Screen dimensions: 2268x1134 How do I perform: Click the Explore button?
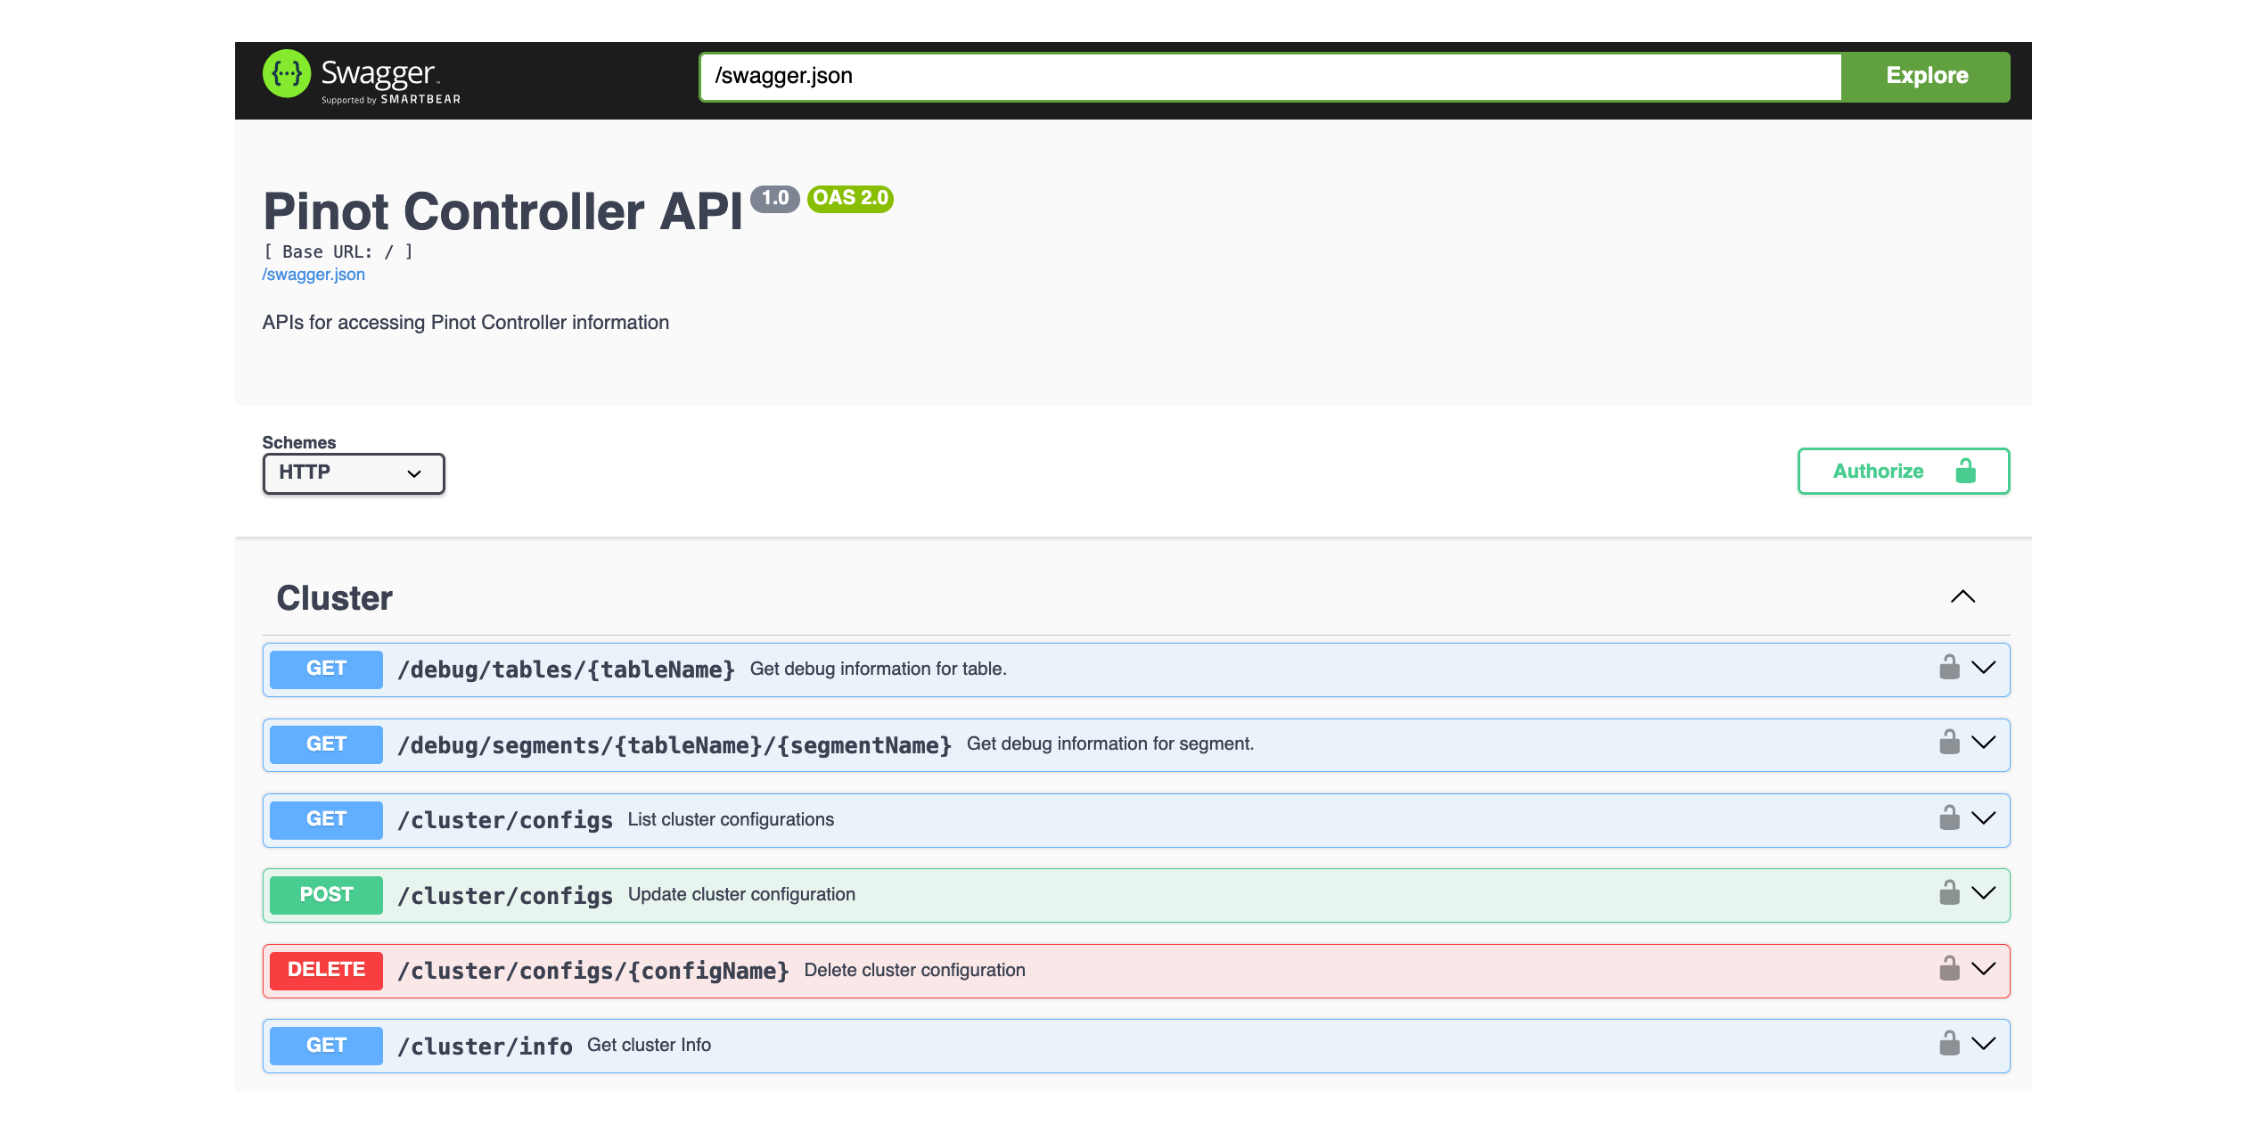tap(1926, 76)
